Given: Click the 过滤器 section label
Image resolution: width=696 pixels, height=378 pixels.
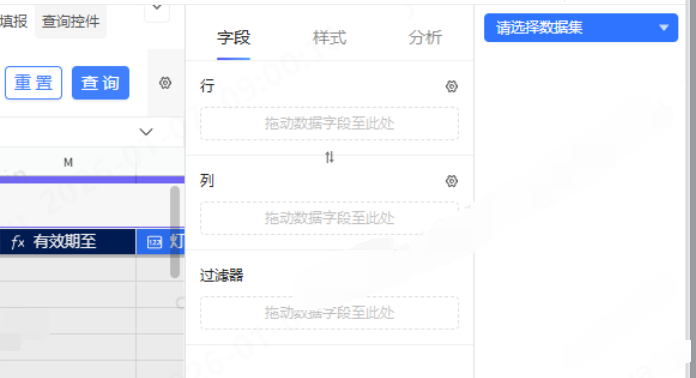Looking at the screenshot, I should (x=221, y=276).
